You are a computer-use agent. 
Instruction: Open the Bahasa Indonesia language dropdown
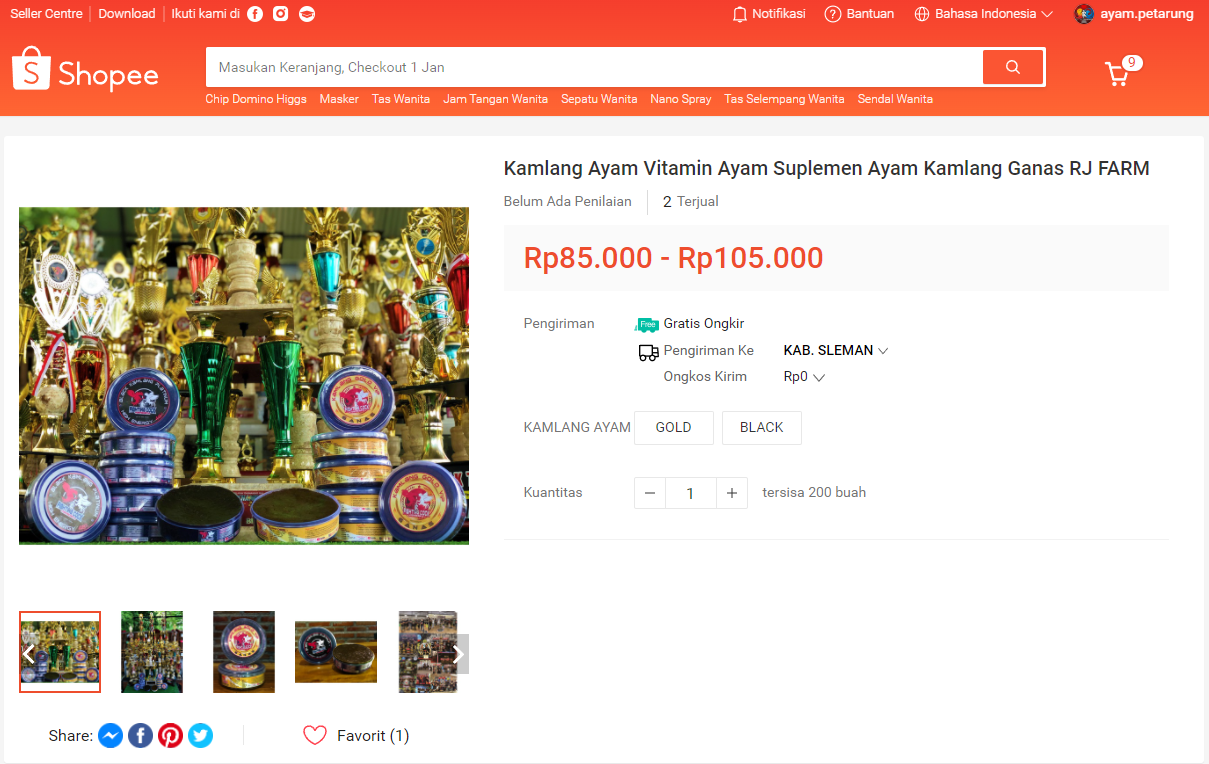(984, 14)
